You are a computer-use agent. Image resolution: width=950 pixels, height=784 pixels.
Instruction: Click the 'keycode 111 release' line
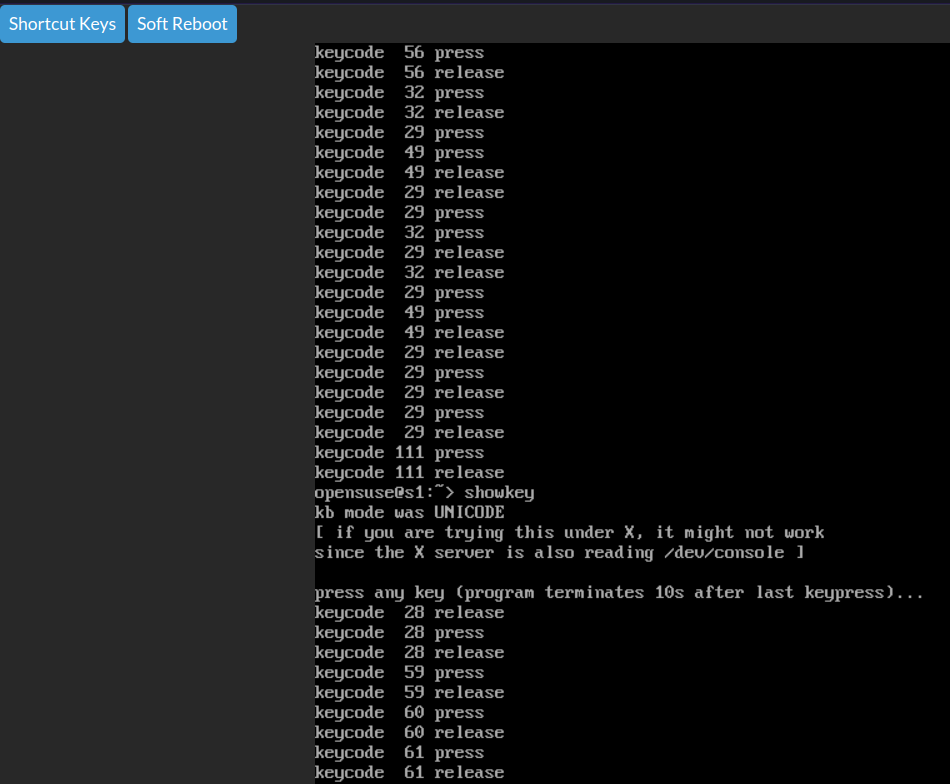tap(400, 472)
